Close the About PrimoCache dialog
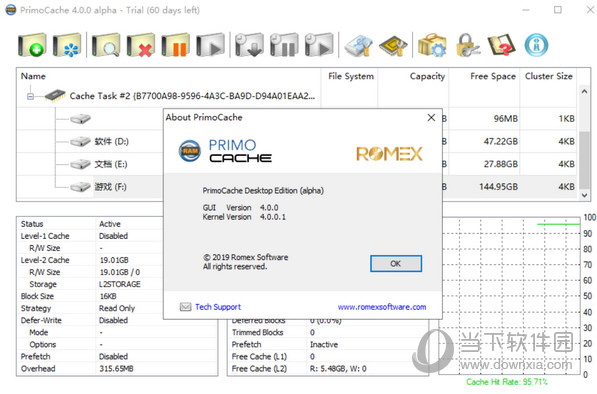The image size is (597, 394). point(431,118)
